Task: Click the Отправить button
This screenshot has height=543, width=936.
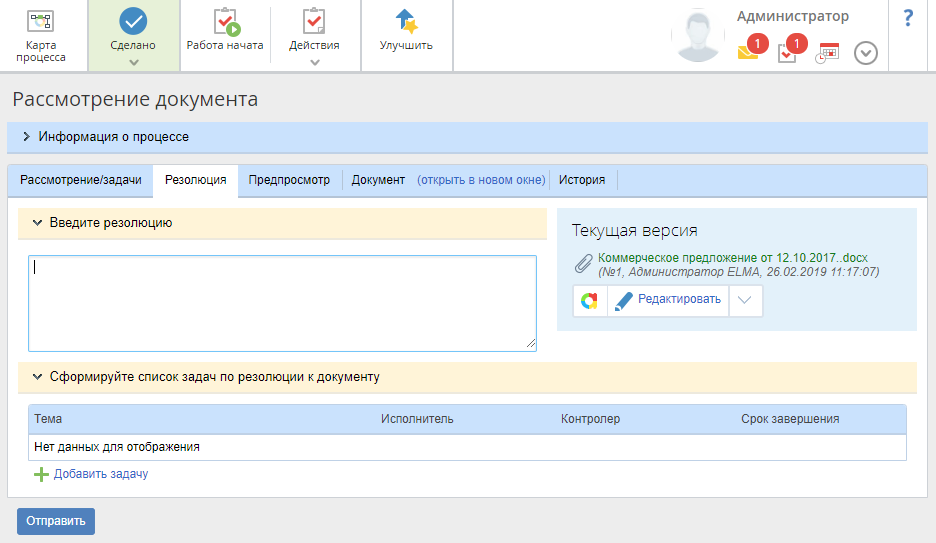Action: (x=56, y=521)
